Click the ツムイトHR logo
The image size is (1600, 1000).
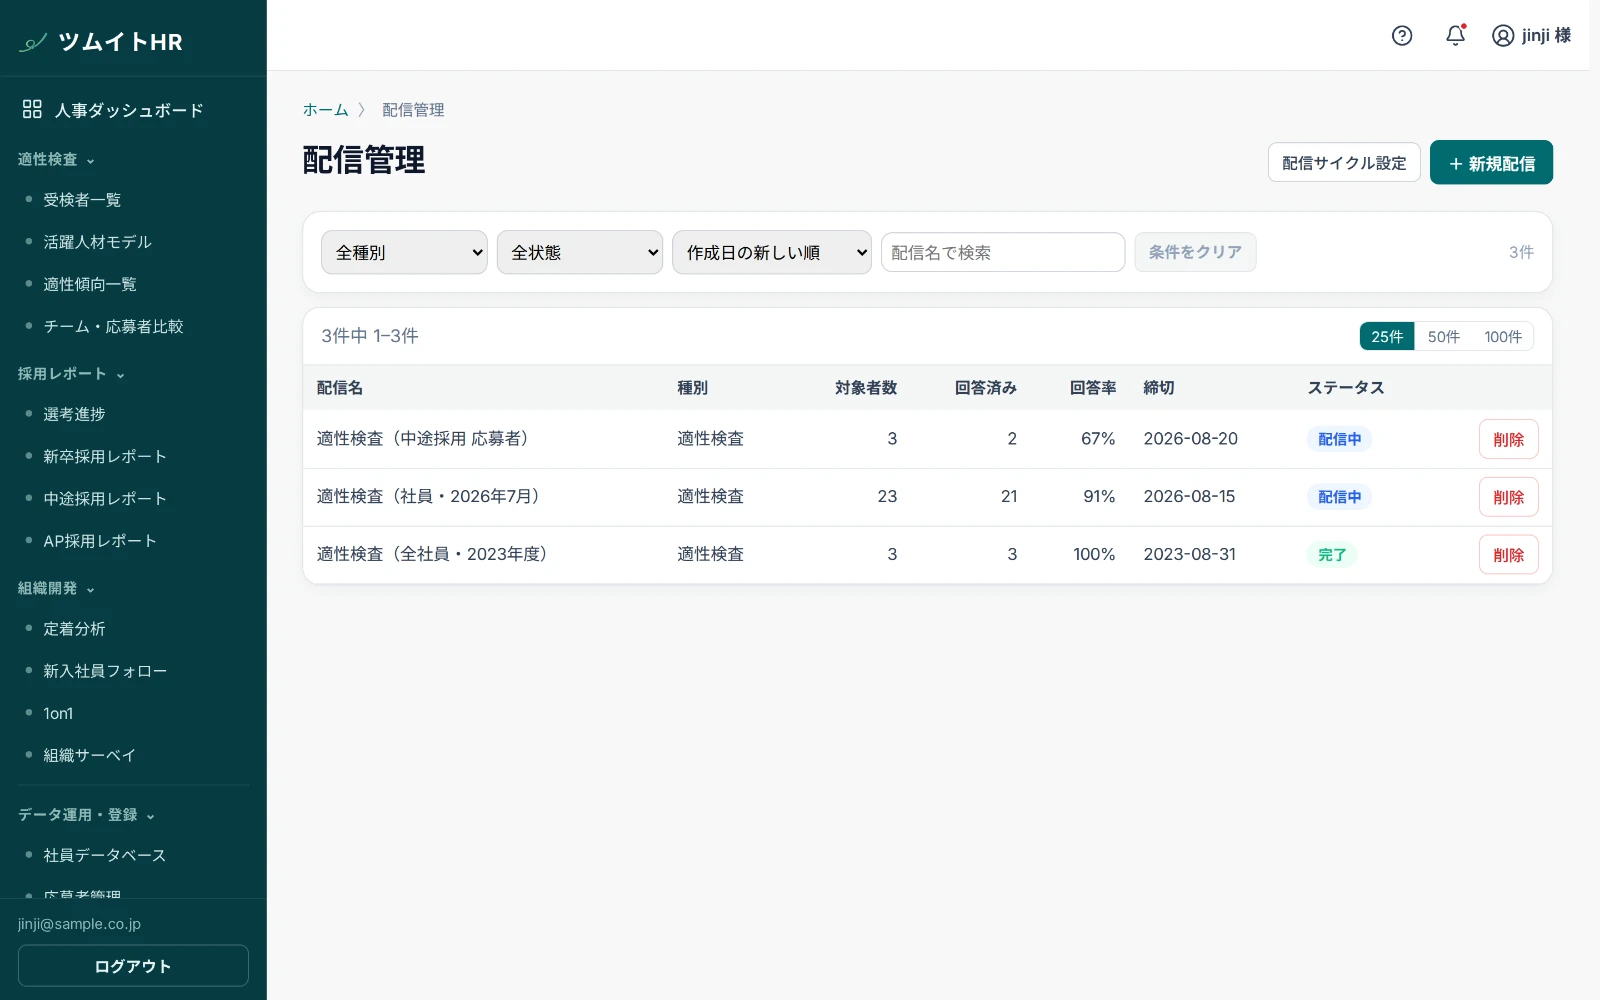[x=101, y=42]
